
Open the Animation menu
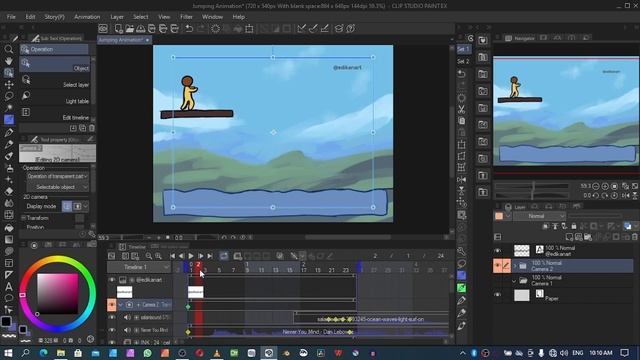(87, 17)
